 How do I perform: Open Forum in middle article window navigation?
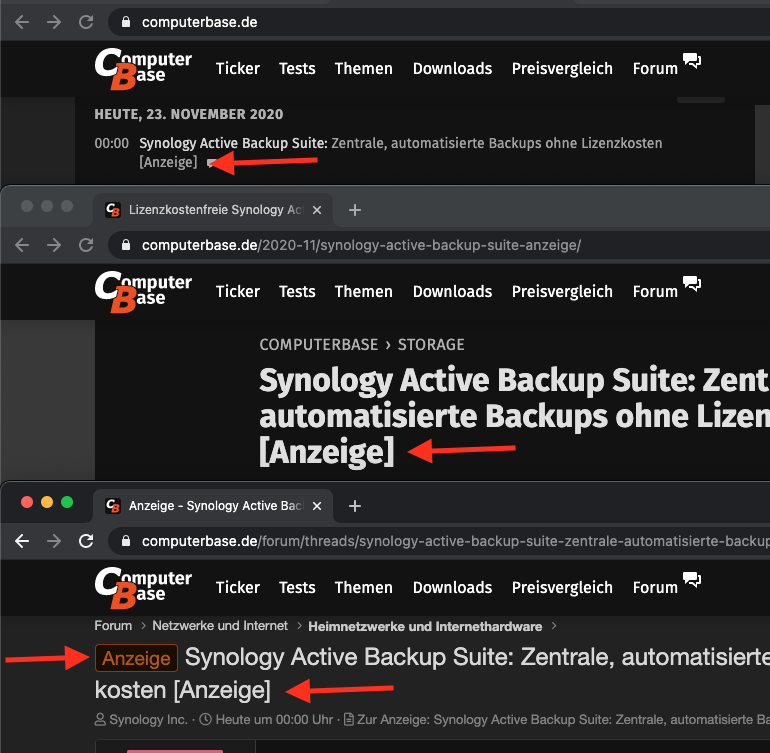[655, 291]
